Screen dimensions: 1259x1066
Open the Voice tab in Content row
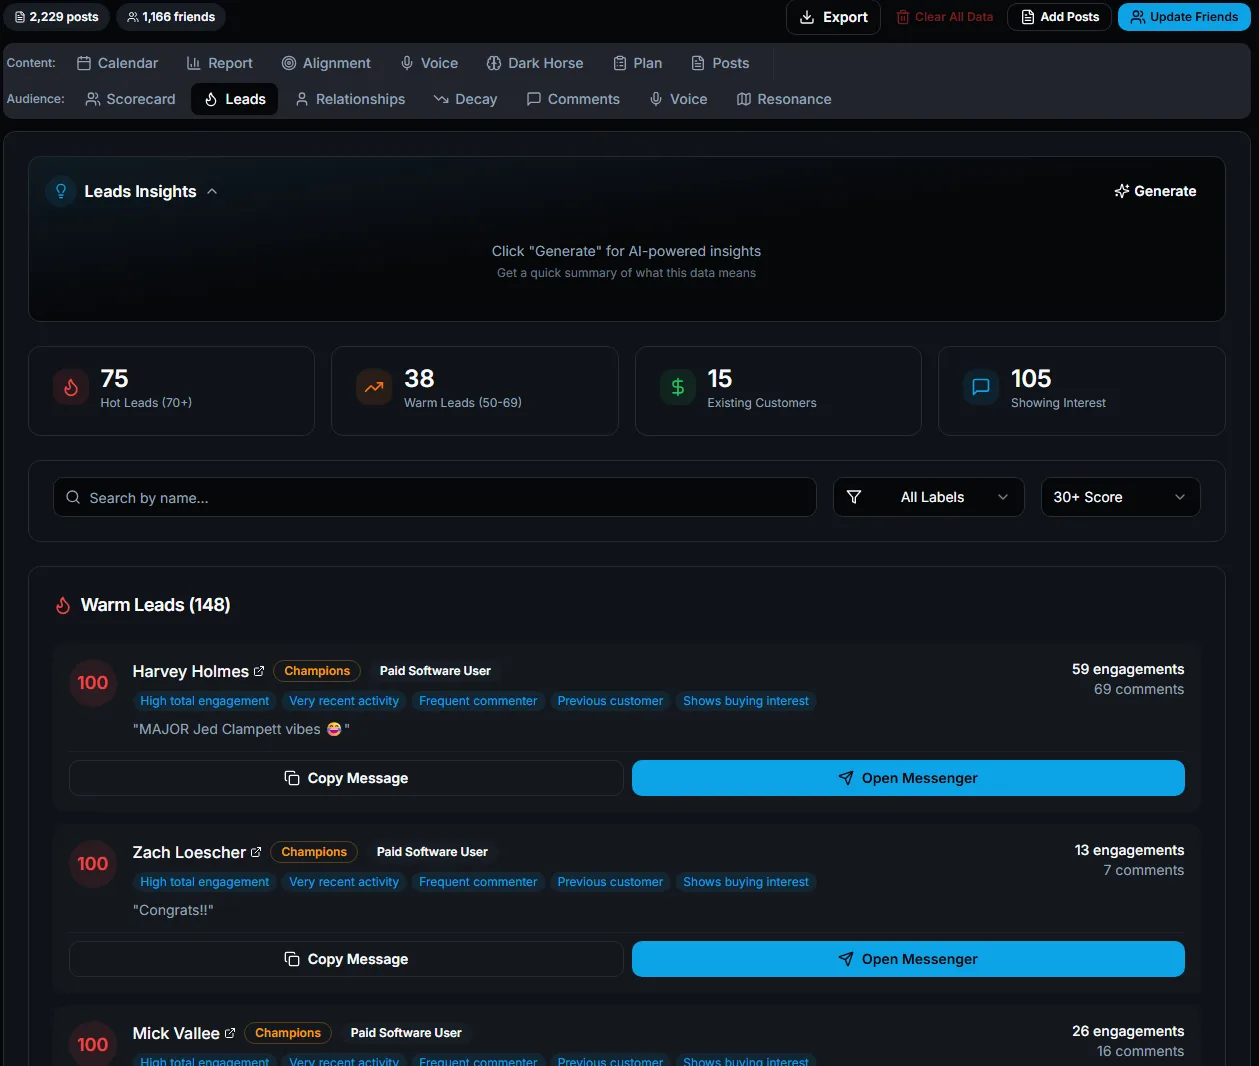coord(429,63)
